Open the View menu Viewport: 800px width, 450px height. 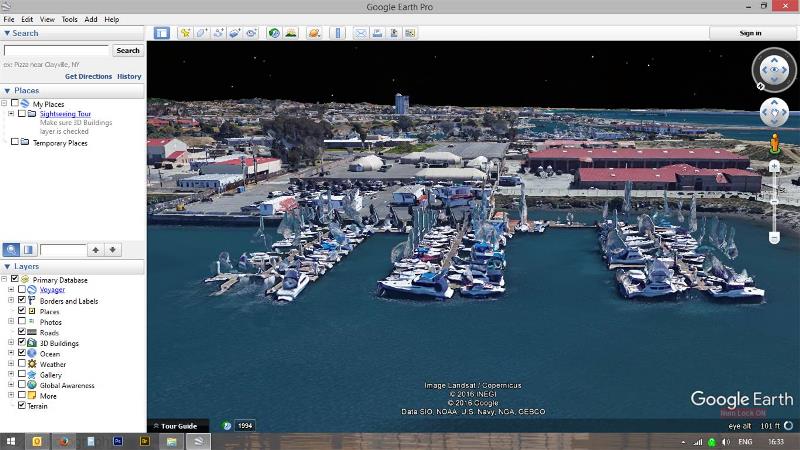tap(48, 19)
